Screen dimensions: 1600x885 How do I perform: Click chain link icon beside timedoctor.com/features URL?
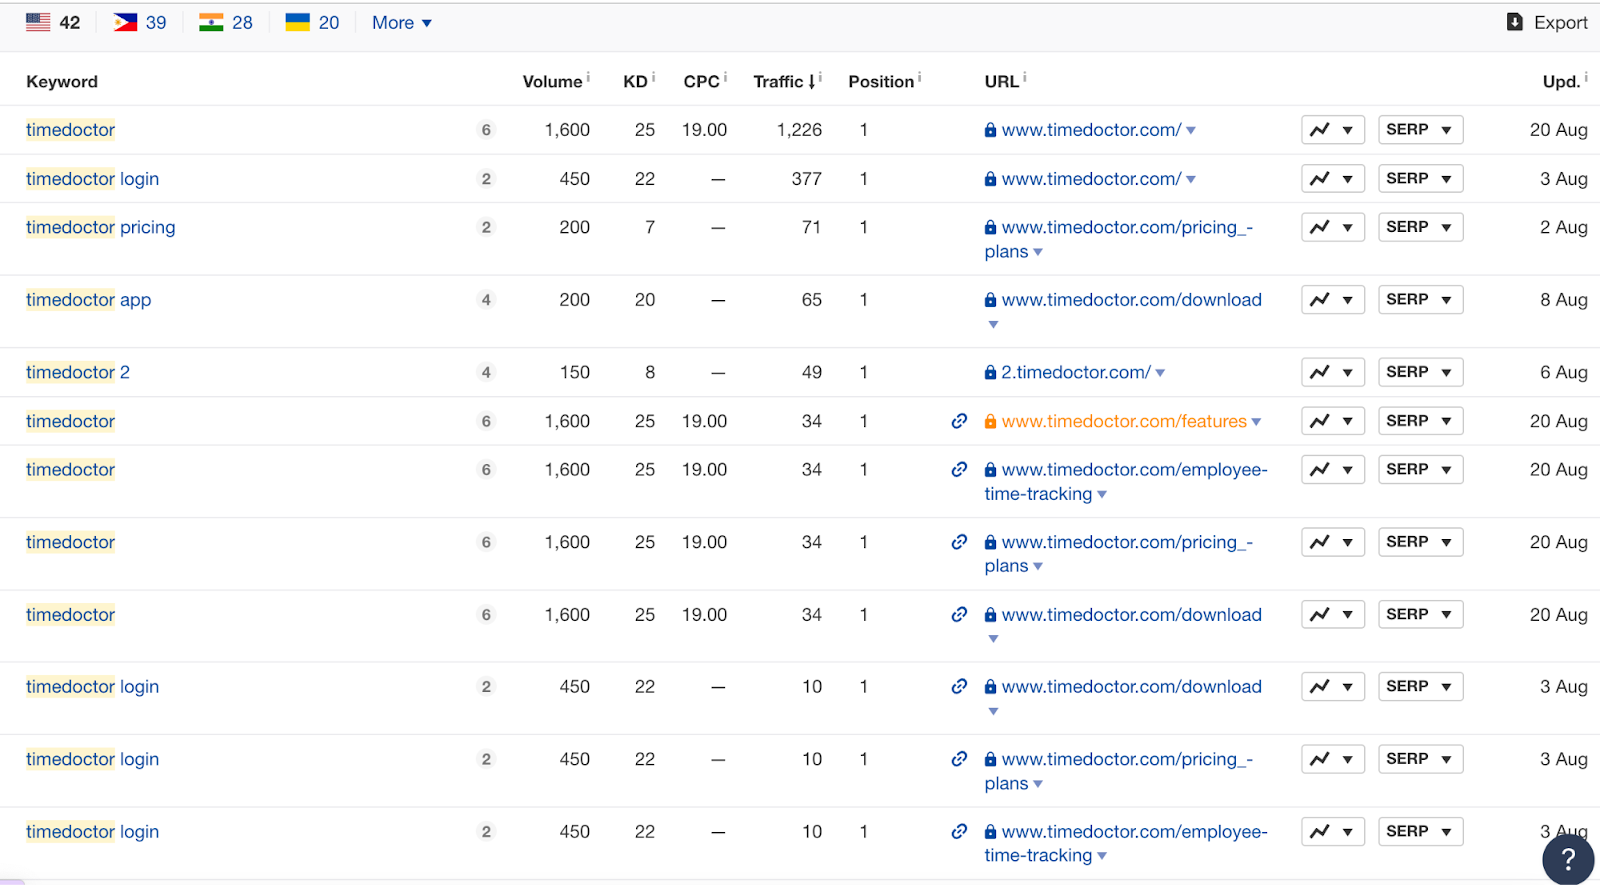click(x=959, y=421)
